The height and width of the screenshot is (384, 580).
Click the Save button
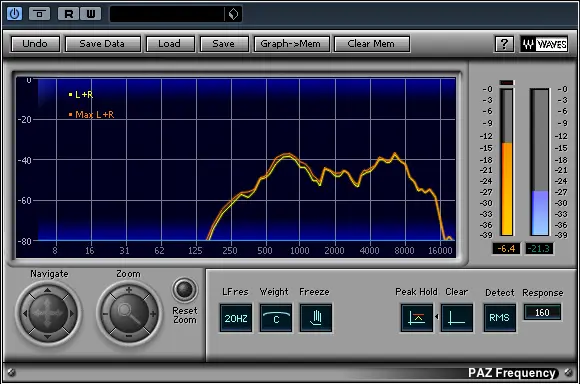pos(224,44)
